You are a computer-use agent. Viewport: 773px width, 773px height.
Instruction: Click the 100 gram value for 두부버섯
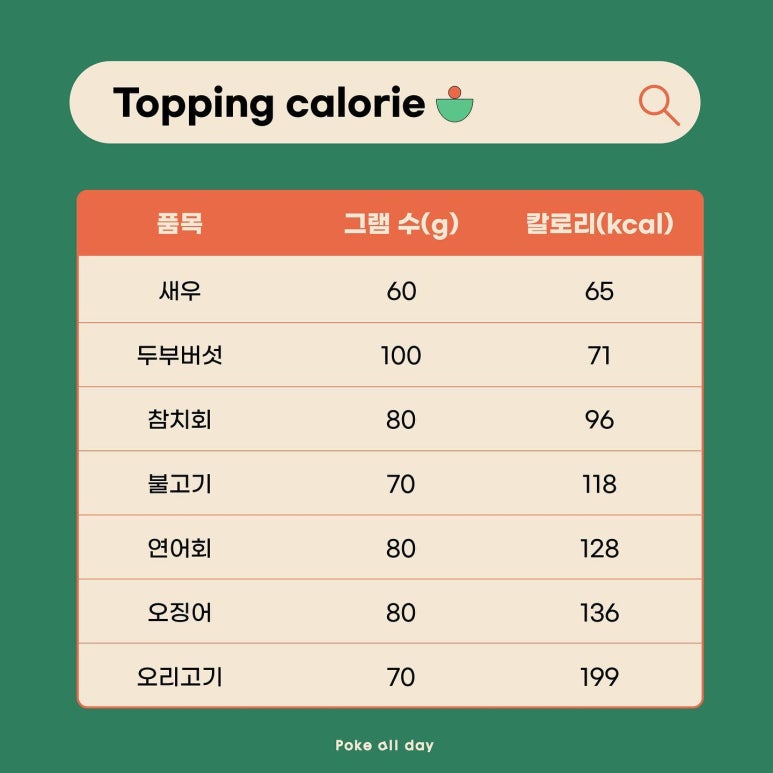tap(401, 355)
